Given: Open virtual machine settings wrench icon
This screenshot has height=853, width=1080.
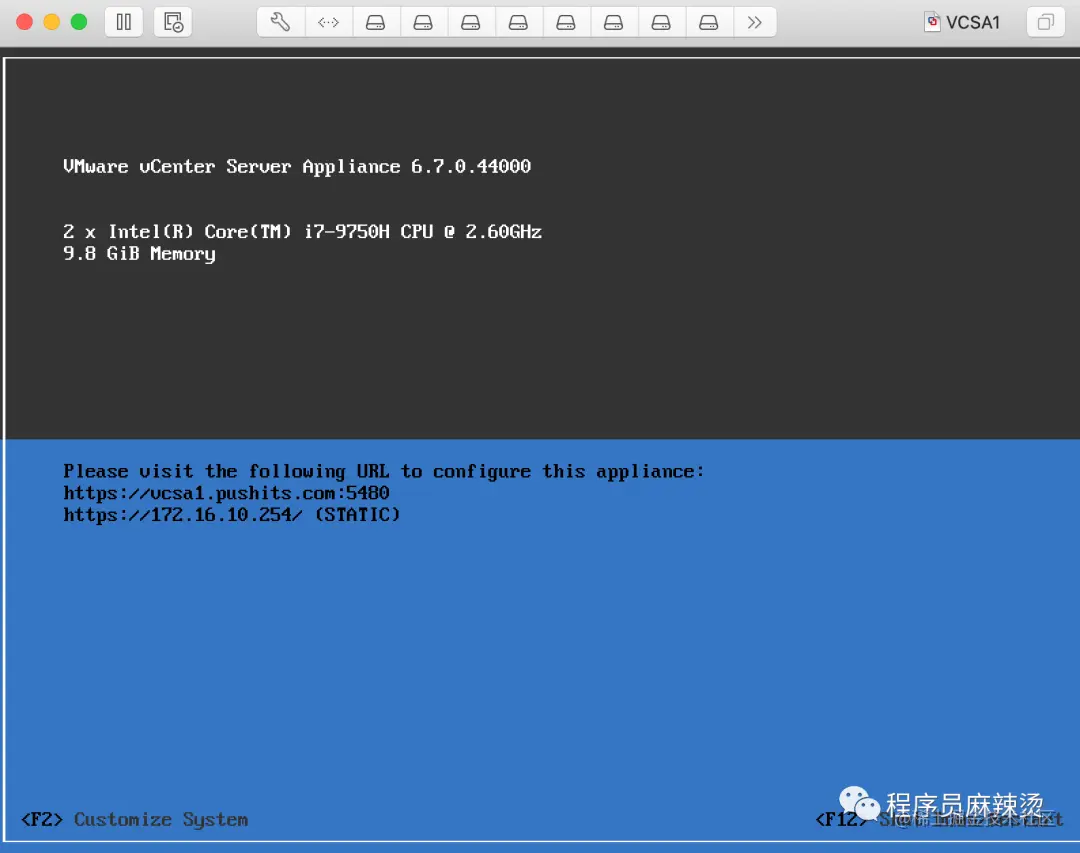Looking at the screenshot, I should [x=280, y=22].
